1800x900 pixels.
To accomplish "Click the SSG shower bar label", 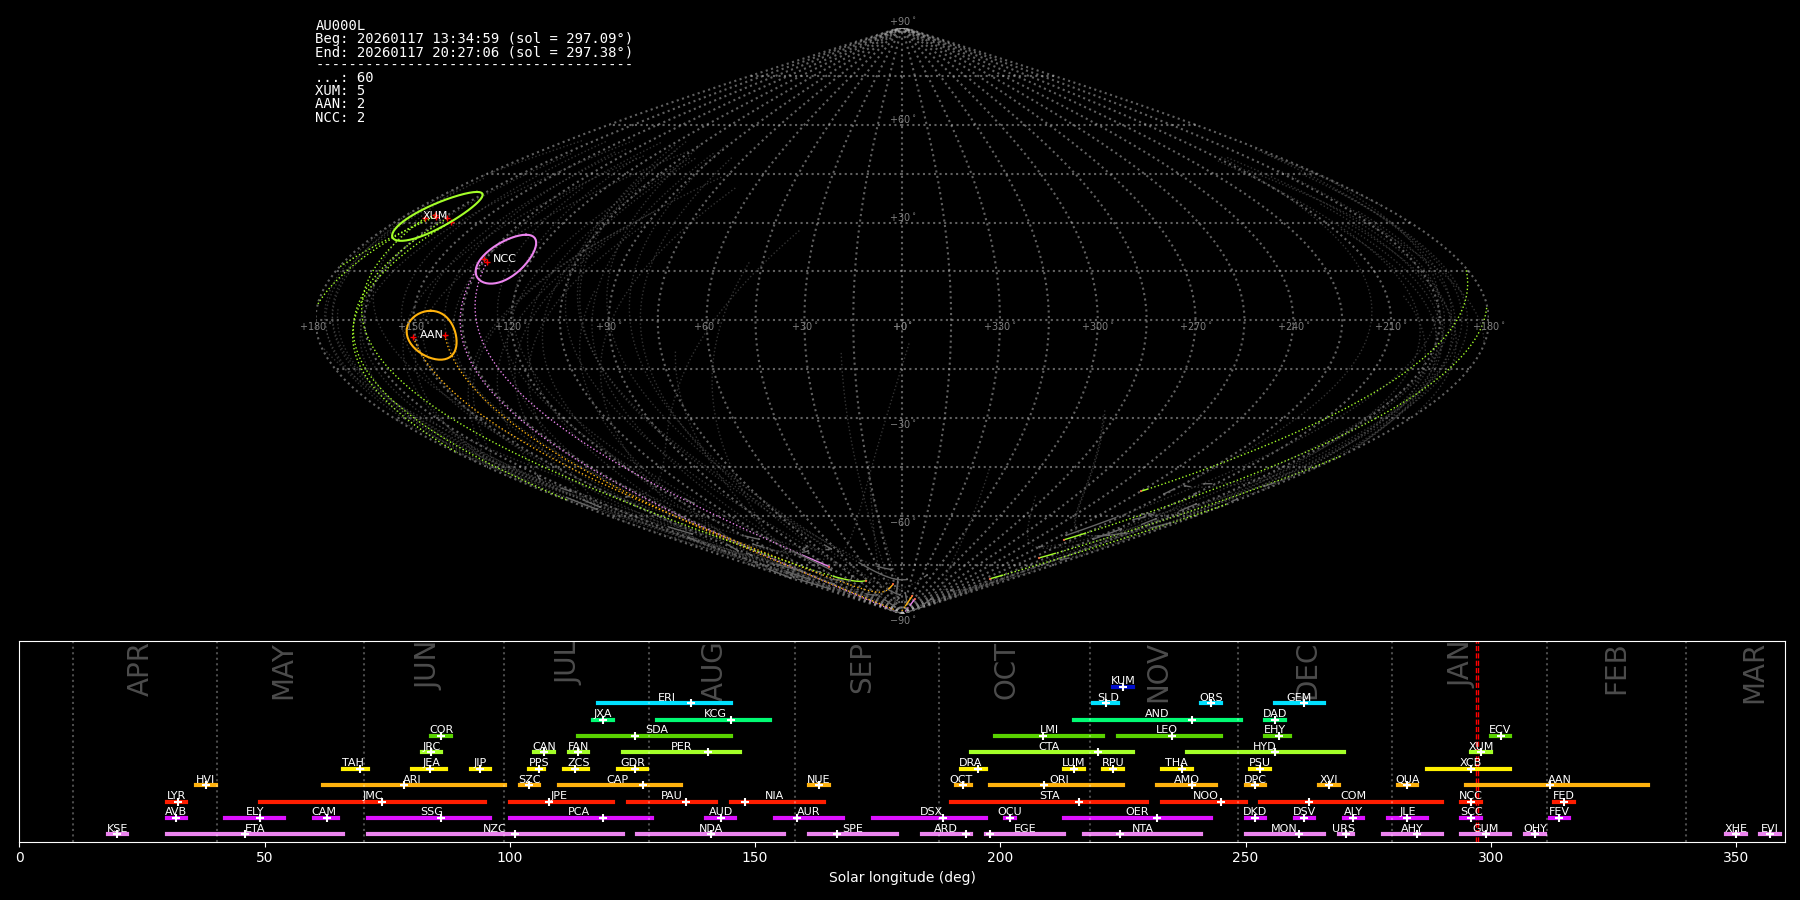I will [431, 812].
